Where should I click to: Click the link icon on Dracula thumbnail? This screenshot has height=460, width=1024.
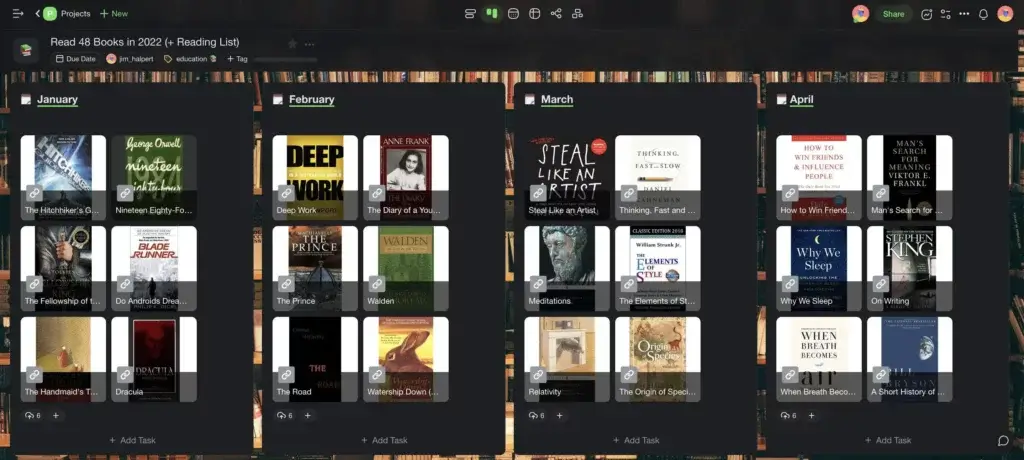pyautogui.click(x=125, y=375)
